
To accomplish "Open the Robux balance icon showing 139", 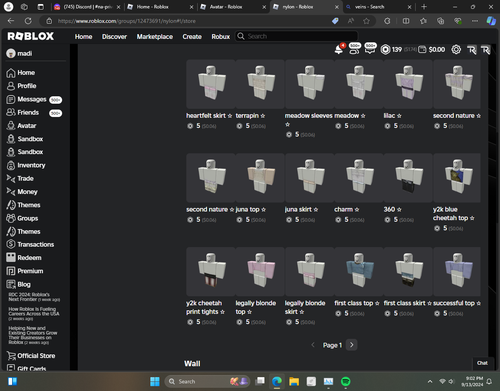I will pyautogui.click(x=385, y=50).
